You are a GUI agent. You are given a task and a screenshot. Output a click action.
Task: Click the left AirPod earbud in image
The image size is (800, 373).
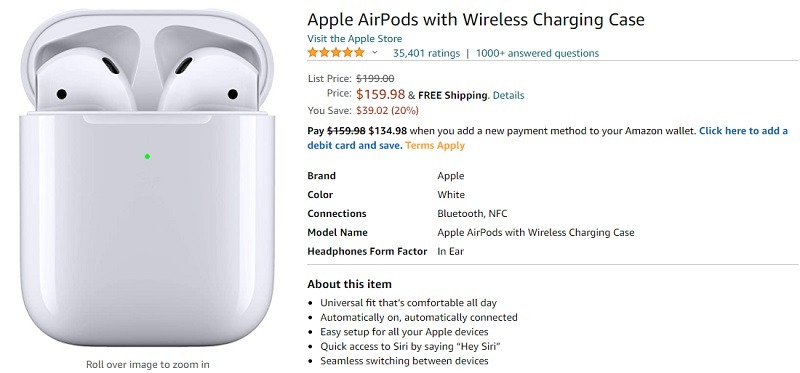point(87,82)
